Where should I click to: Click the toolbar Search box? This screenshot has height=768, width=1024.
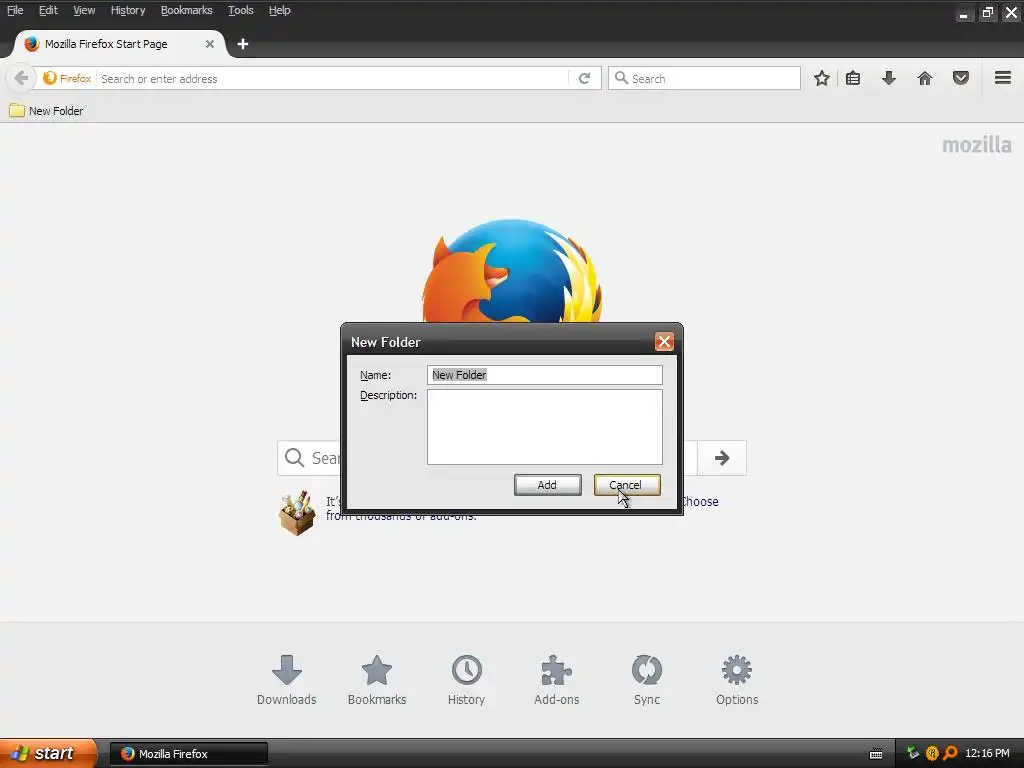click(x=704, y=78)
